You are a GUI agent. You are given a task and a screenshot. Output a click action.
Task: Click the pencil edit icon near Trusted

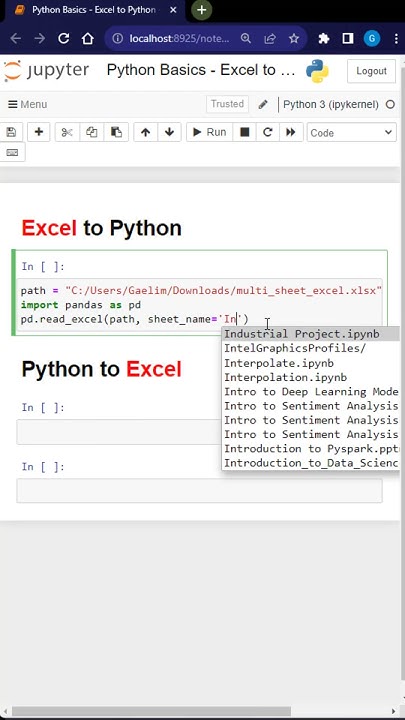[263, 104]
